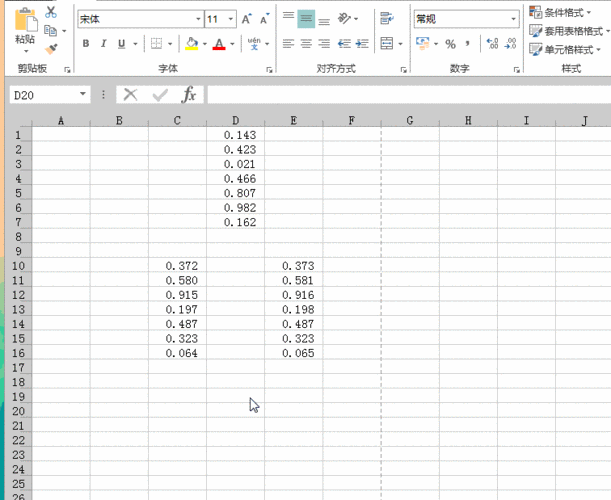The height and width of the screenshot is (500, 611).
Task: Open the Copy options arrow
Action: click(64, 31)
